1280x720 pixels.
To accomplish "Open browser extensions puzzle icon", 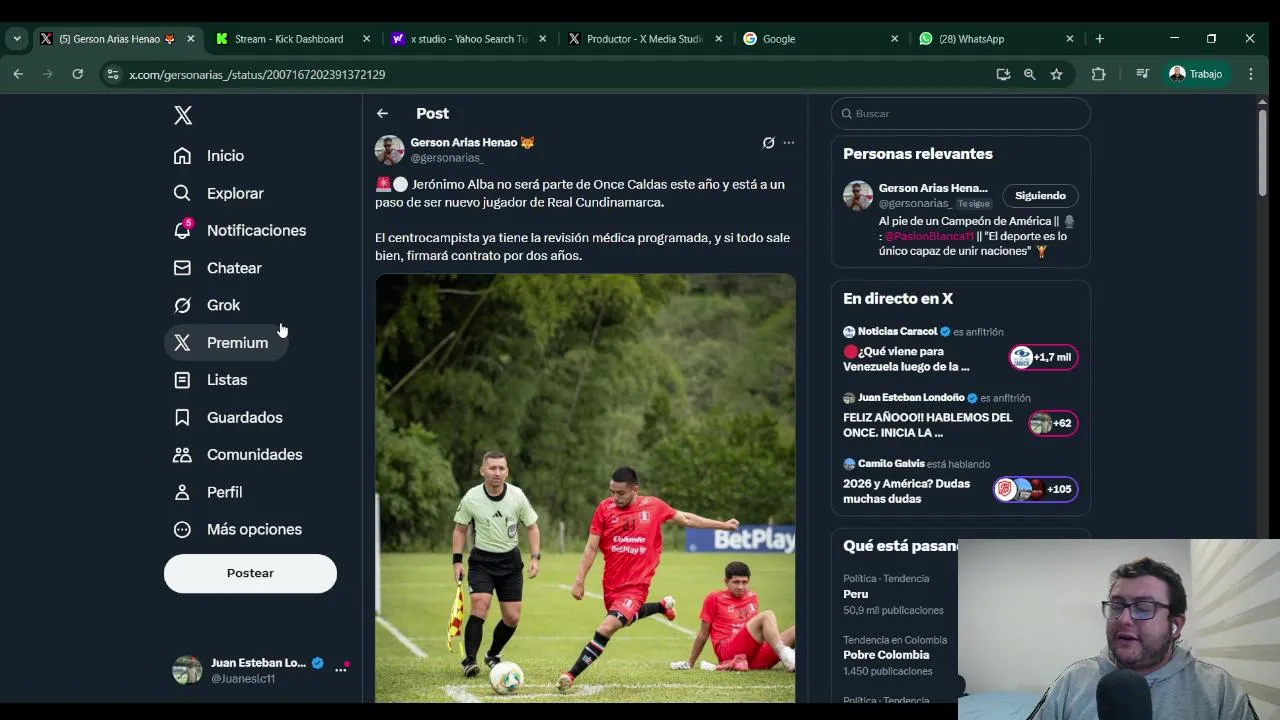I will pos(1098,74).
